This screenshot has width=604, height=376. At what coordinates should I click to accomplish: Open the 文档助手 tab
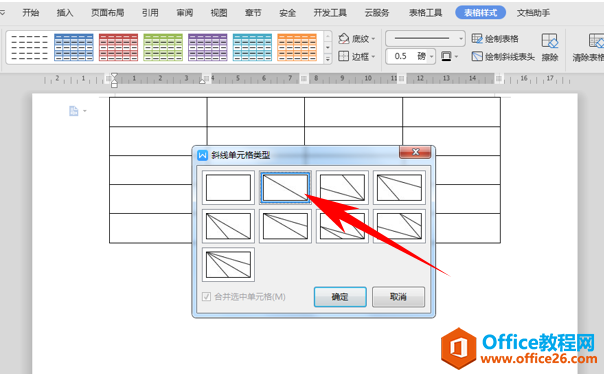[x=533, y=13]
